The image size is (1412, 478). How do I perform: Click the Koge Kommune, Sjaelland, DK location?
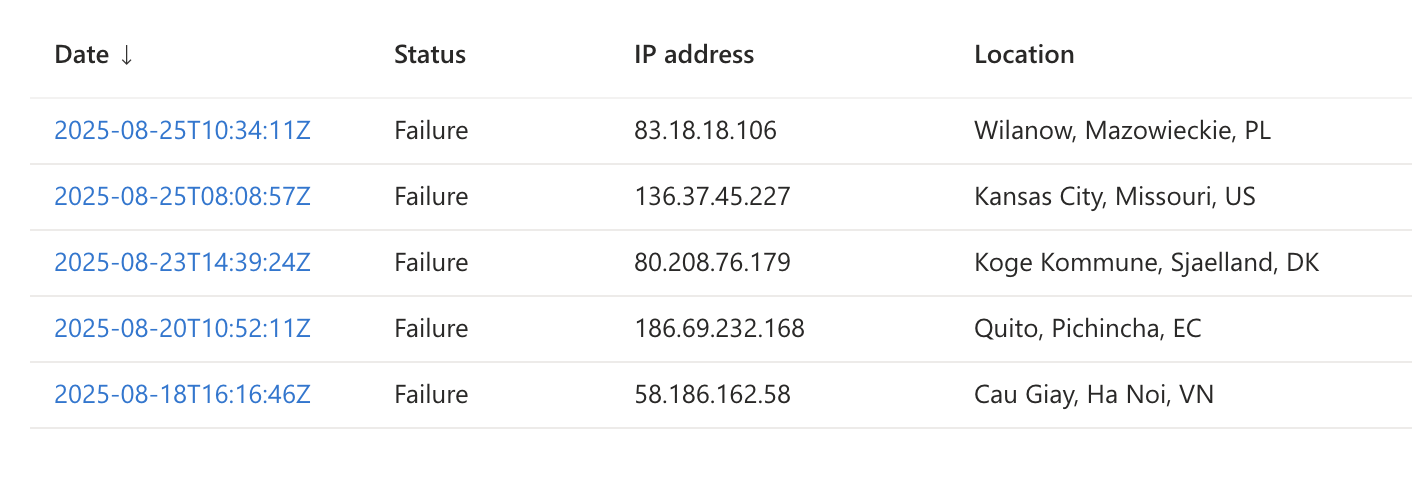tap(1146, 263)
